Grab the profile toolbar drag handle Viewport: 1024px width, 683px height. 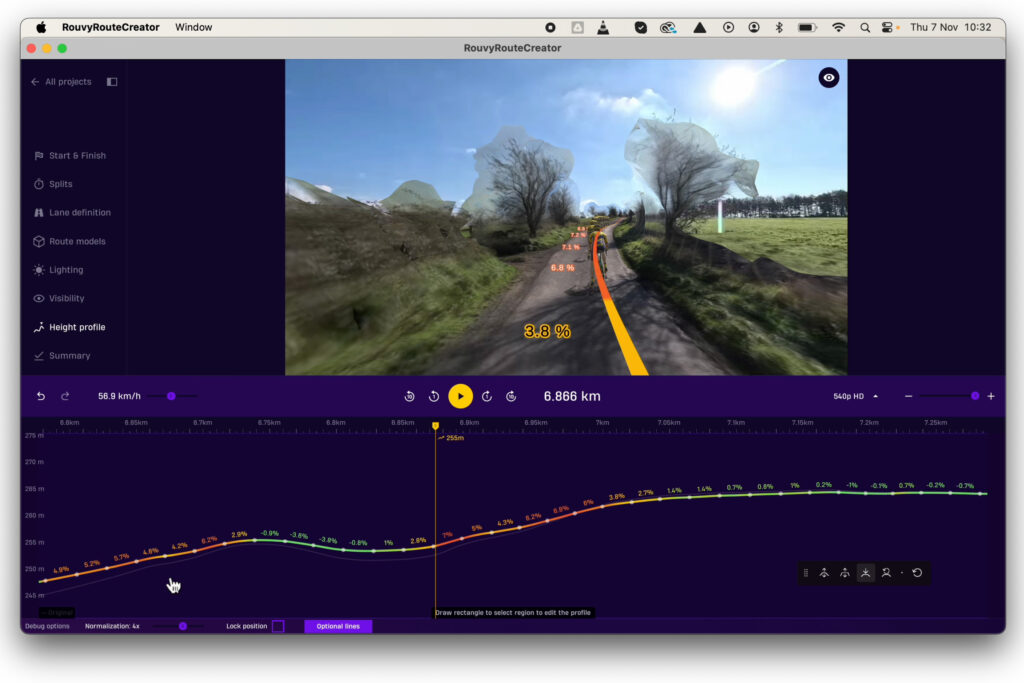[806, 573]
